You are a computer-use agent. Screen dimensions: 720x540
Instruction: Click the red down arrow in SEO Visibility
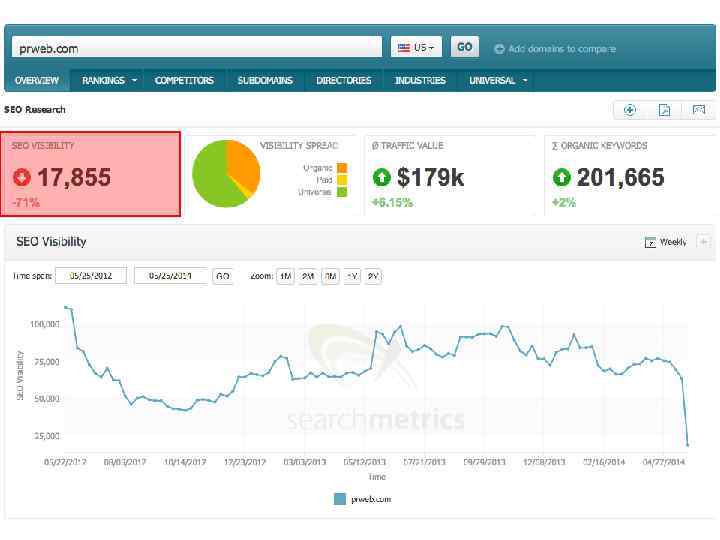coord(22,177)
